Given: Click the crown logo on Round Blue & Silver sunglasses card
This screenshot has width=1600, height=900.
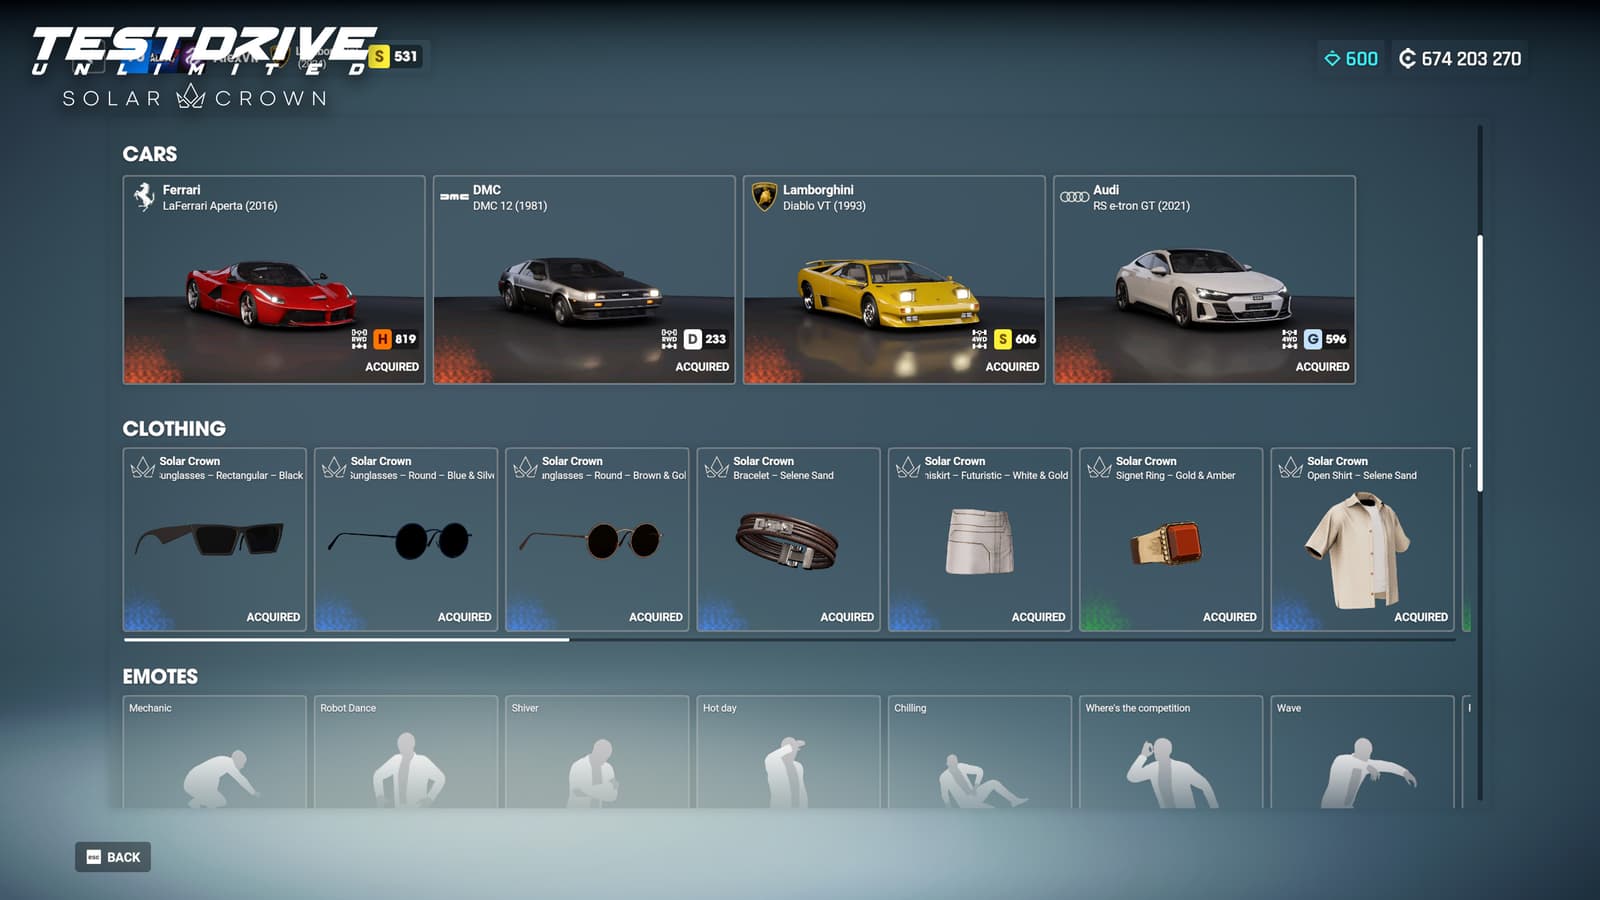Looking at the screenshot, I should point(334,467).
